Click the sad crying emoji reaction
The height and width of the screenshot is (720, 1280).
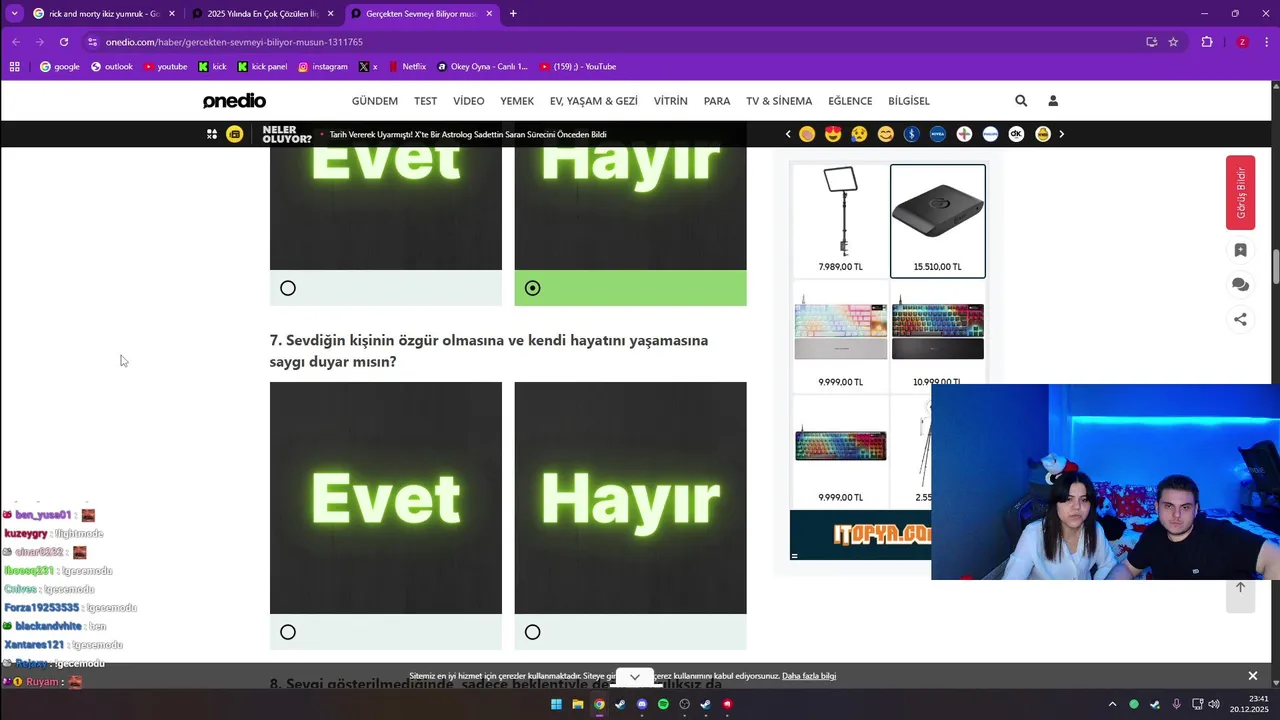point(859,134)
